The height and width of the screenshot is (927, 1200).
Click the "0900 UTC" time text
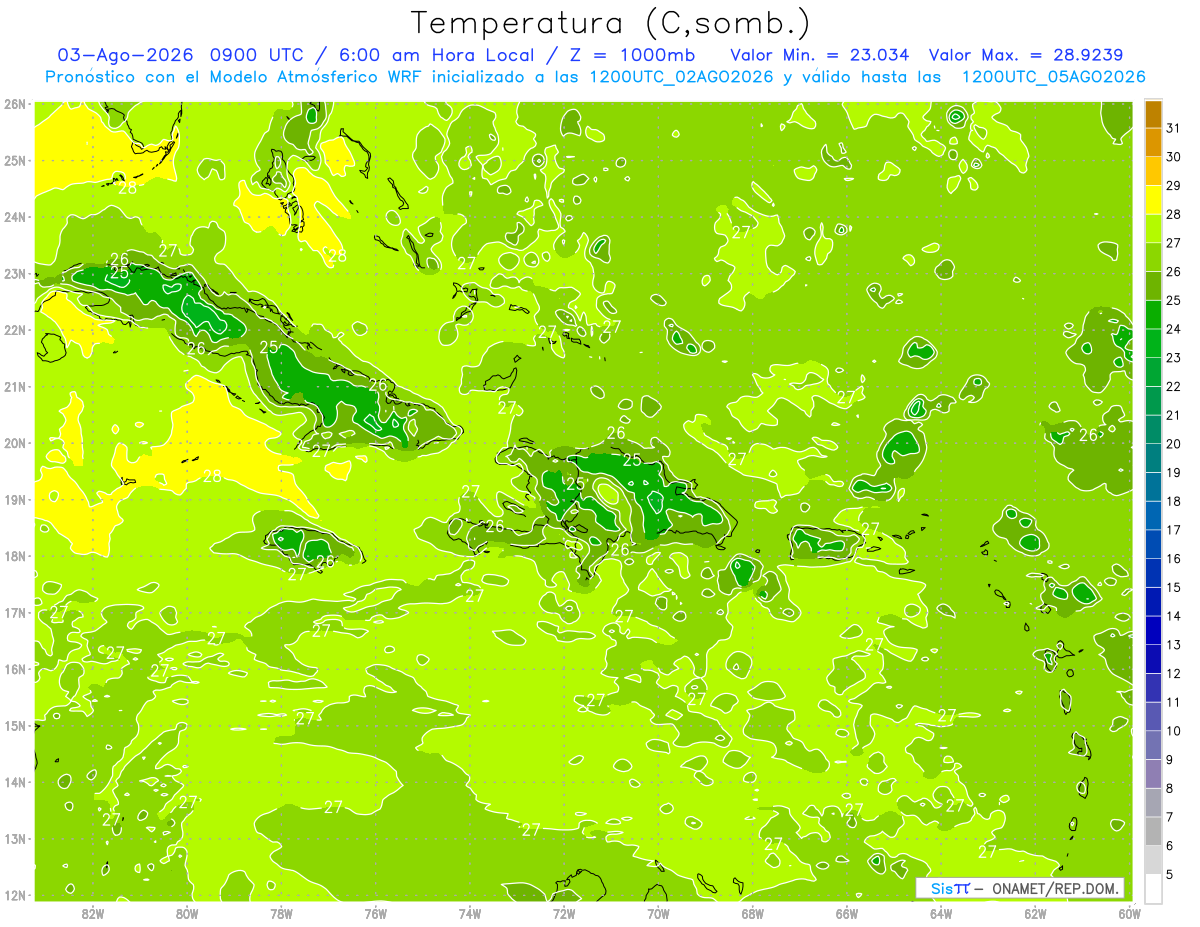coord(261,54)
